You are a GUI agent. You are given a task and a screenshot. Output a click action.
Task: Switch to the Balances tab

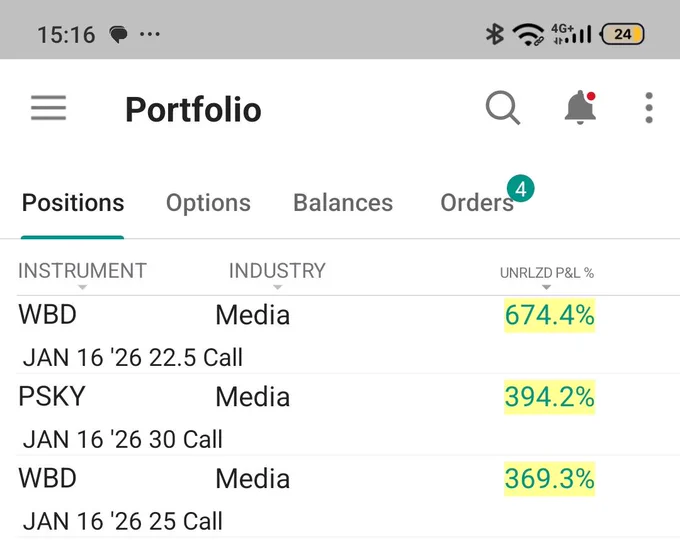click(x=343, y=203)
